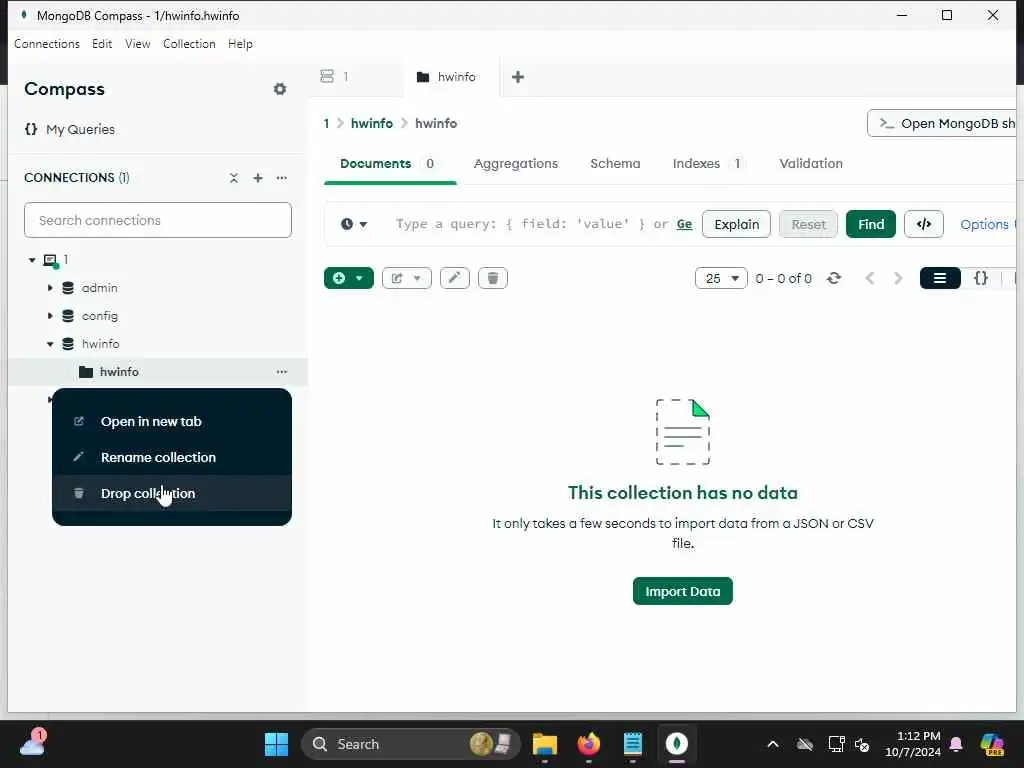Click update documents pencil button
Viewport: 1024px width, 768px height.
(455, 278)
